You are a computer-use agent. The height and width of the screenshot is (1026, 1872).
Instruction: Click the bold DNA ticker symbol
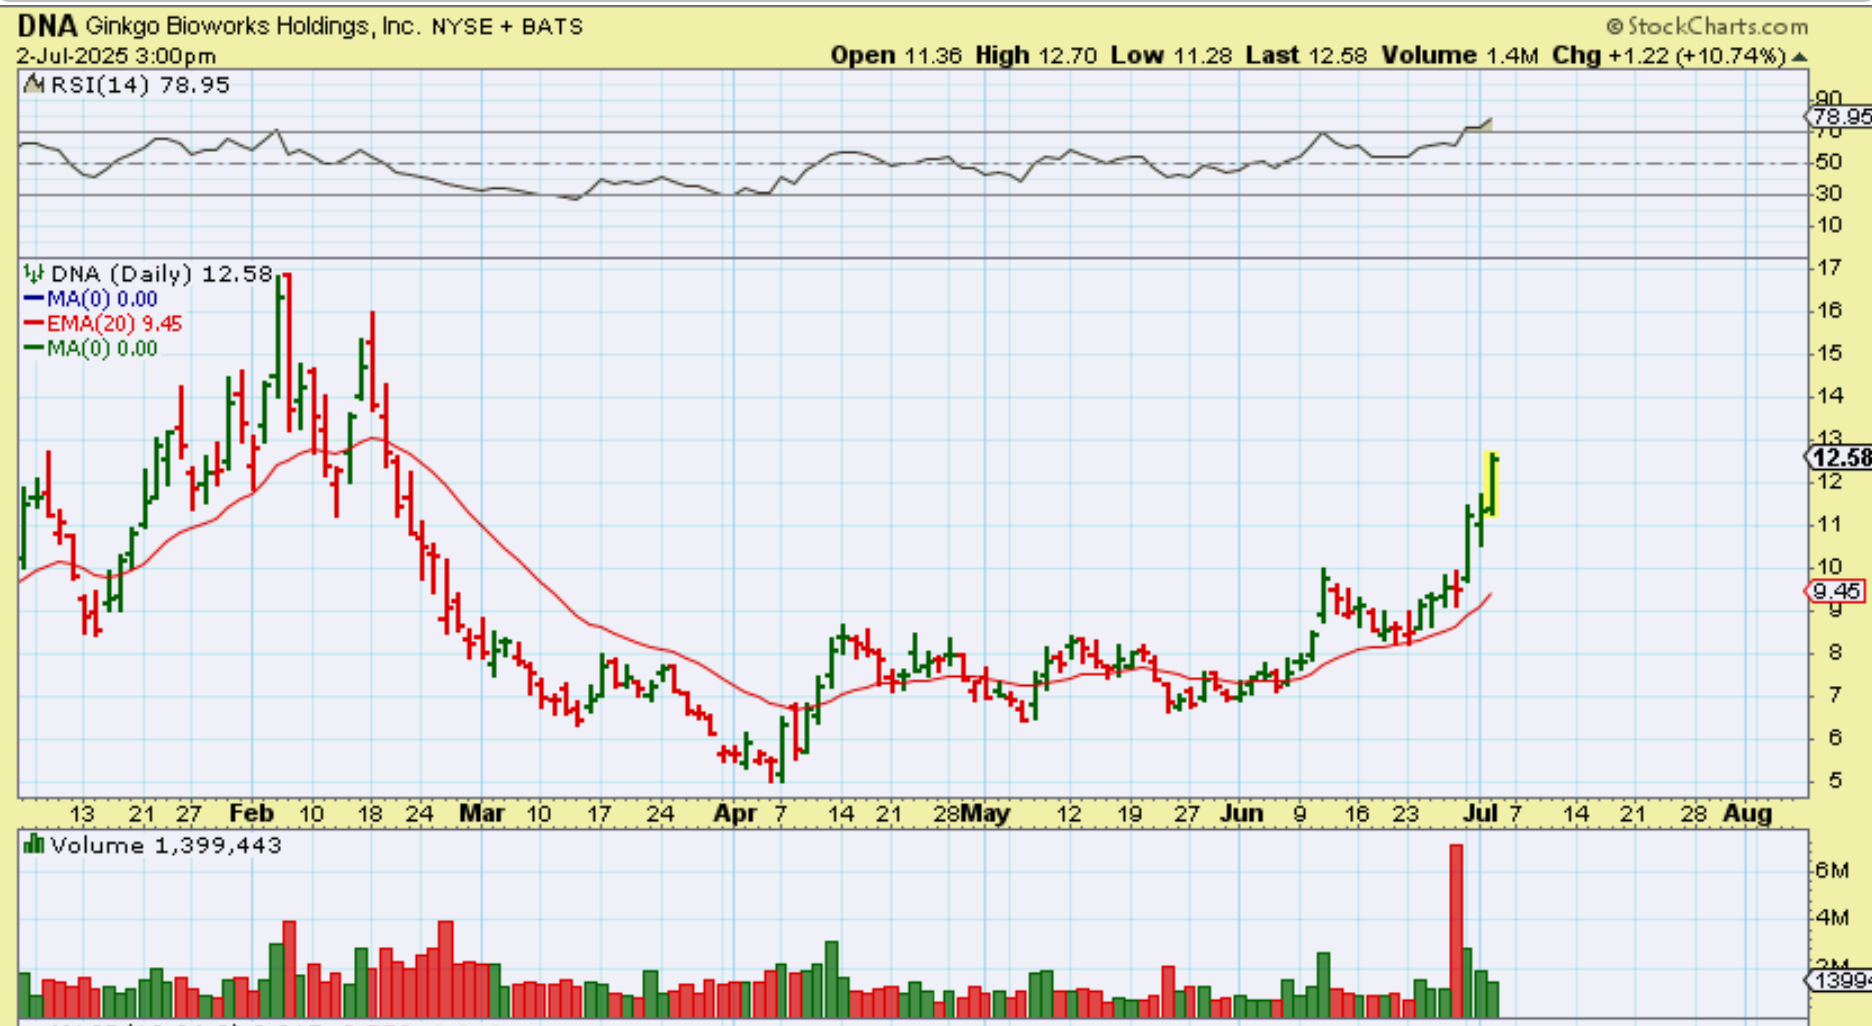(46, 26)
